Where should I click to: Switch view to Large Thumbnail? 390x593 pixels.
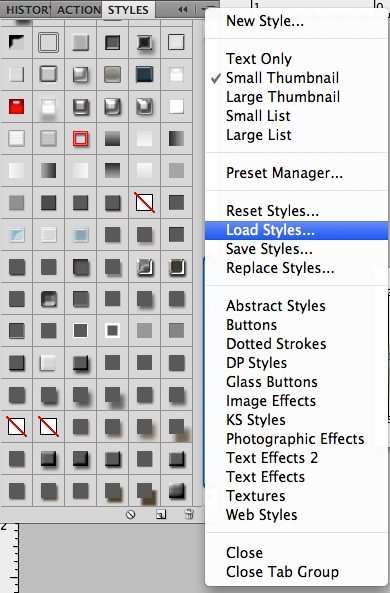pos(283,97)
